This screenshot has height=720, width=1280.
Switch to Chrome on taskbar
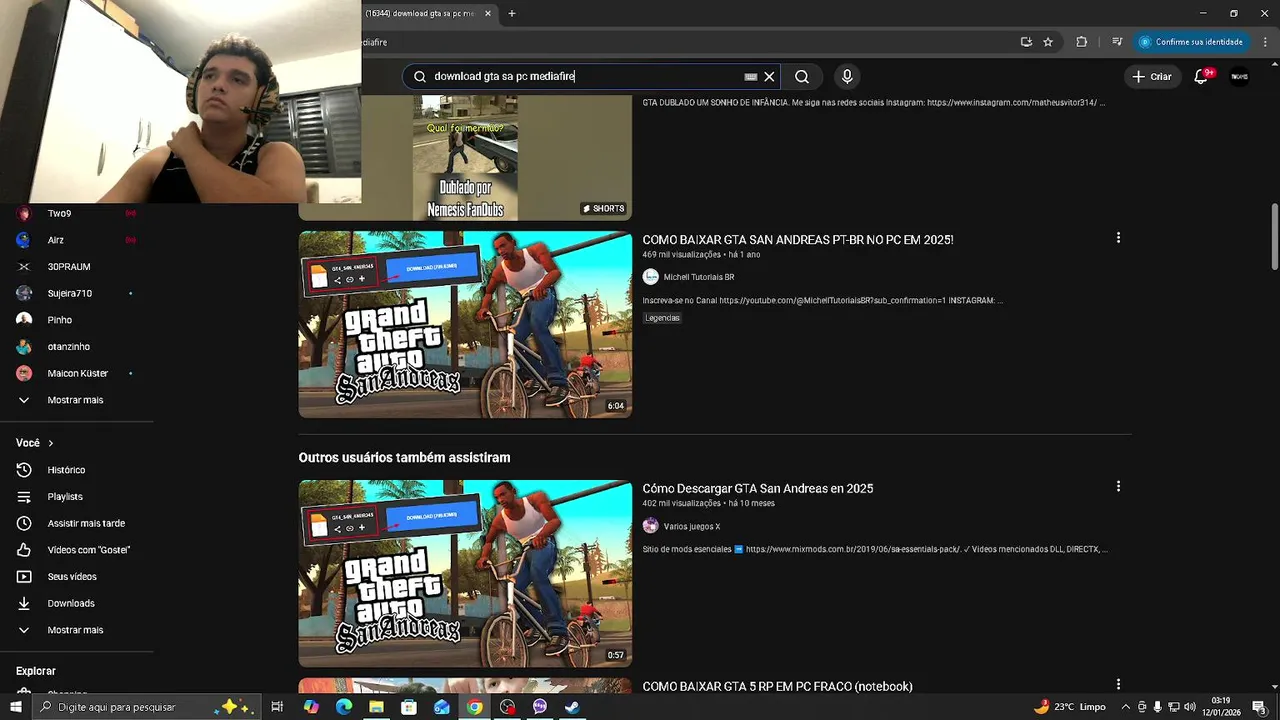click(474, 707)
